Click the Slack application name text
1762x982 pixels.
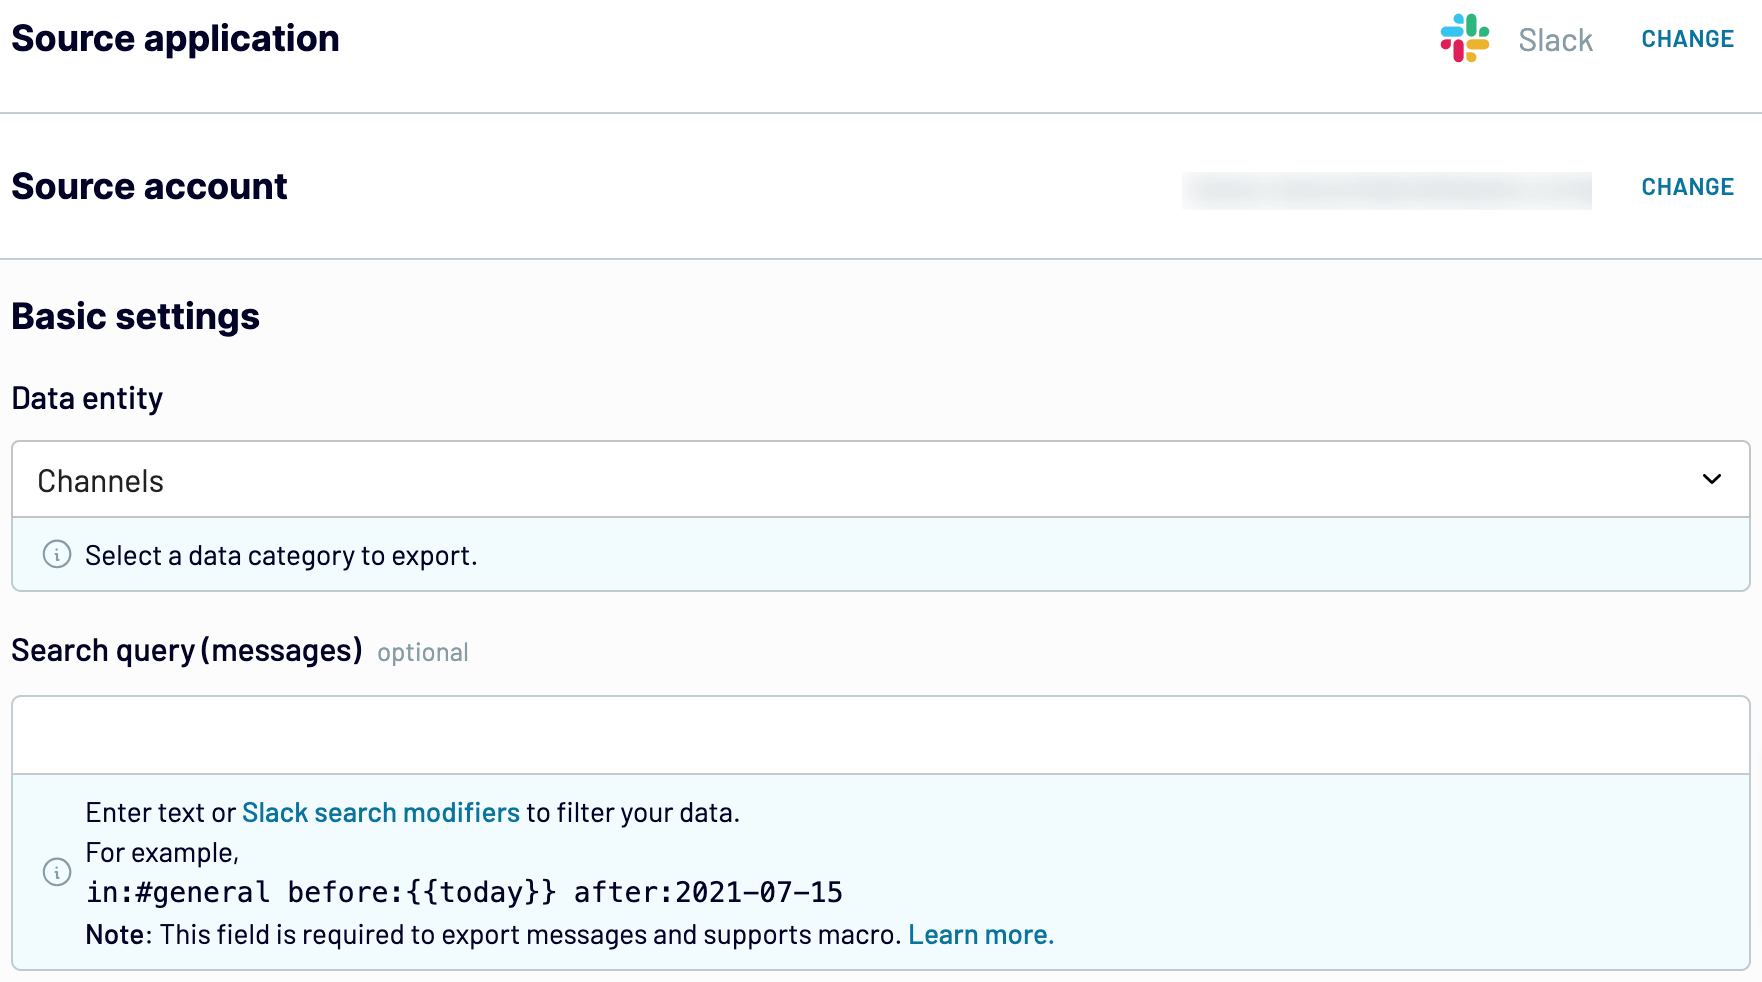1555,40
